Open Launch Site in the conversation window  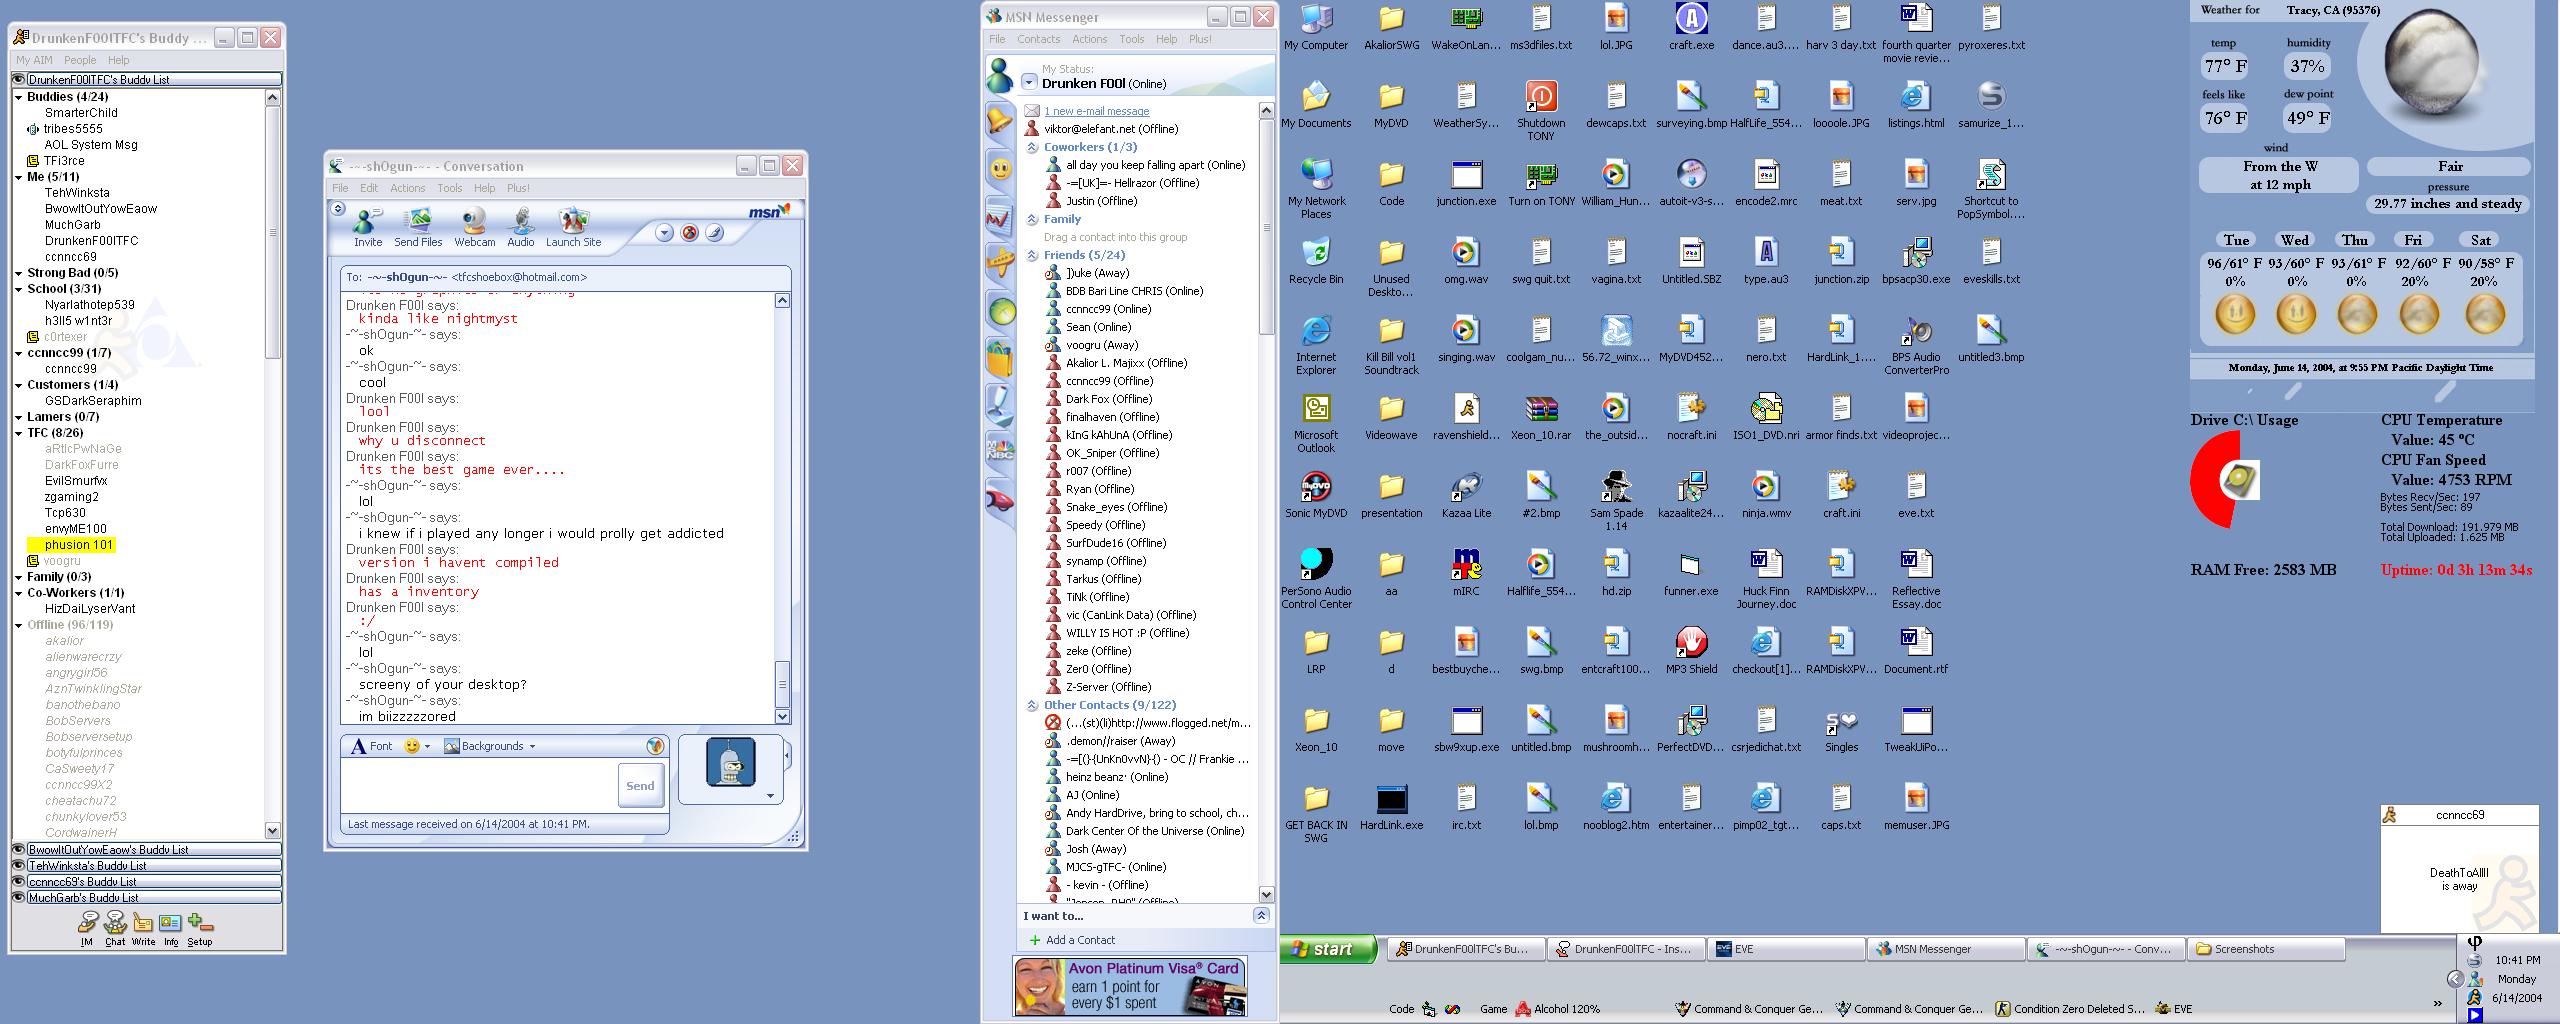573,228
